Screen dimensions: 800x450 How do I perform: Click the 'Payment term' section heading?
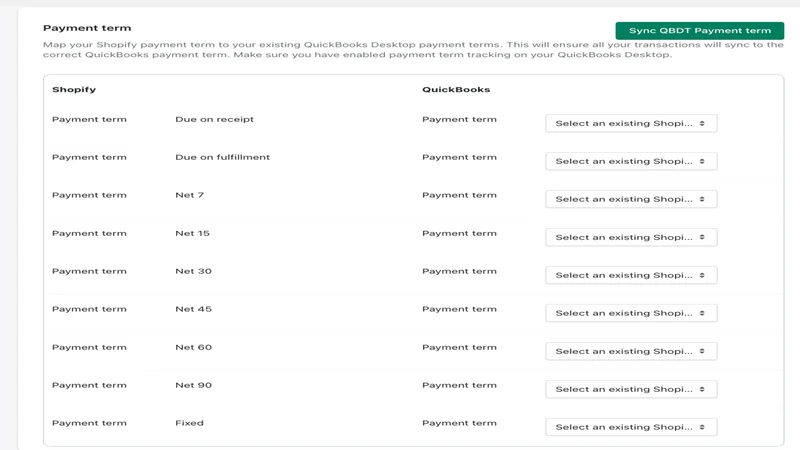coord(87,28)
